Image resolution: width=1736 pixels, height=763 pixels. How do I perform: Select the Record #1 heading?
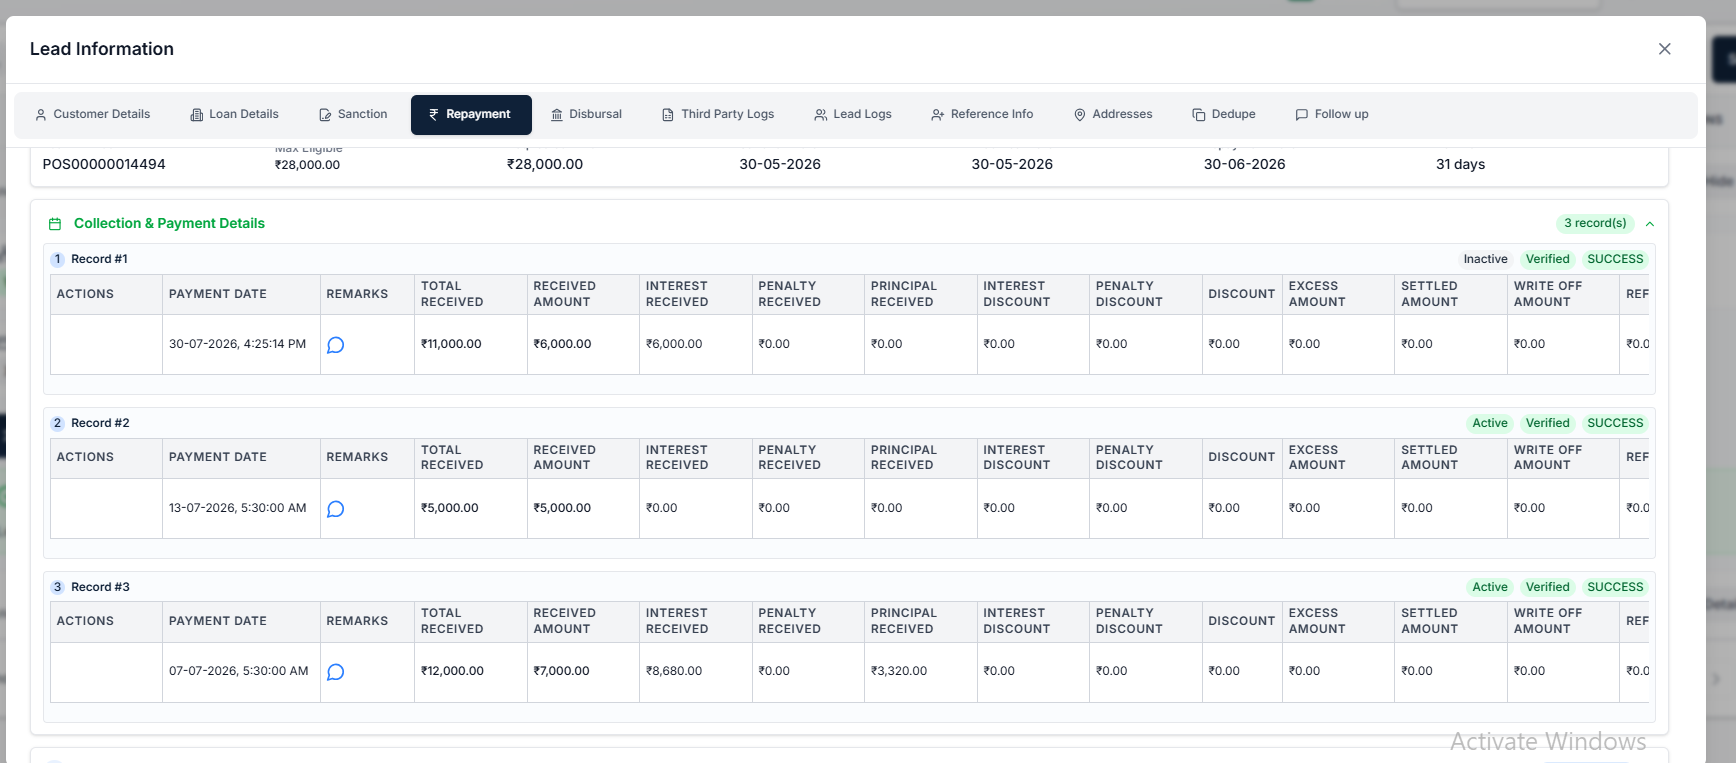pos(99,259)
